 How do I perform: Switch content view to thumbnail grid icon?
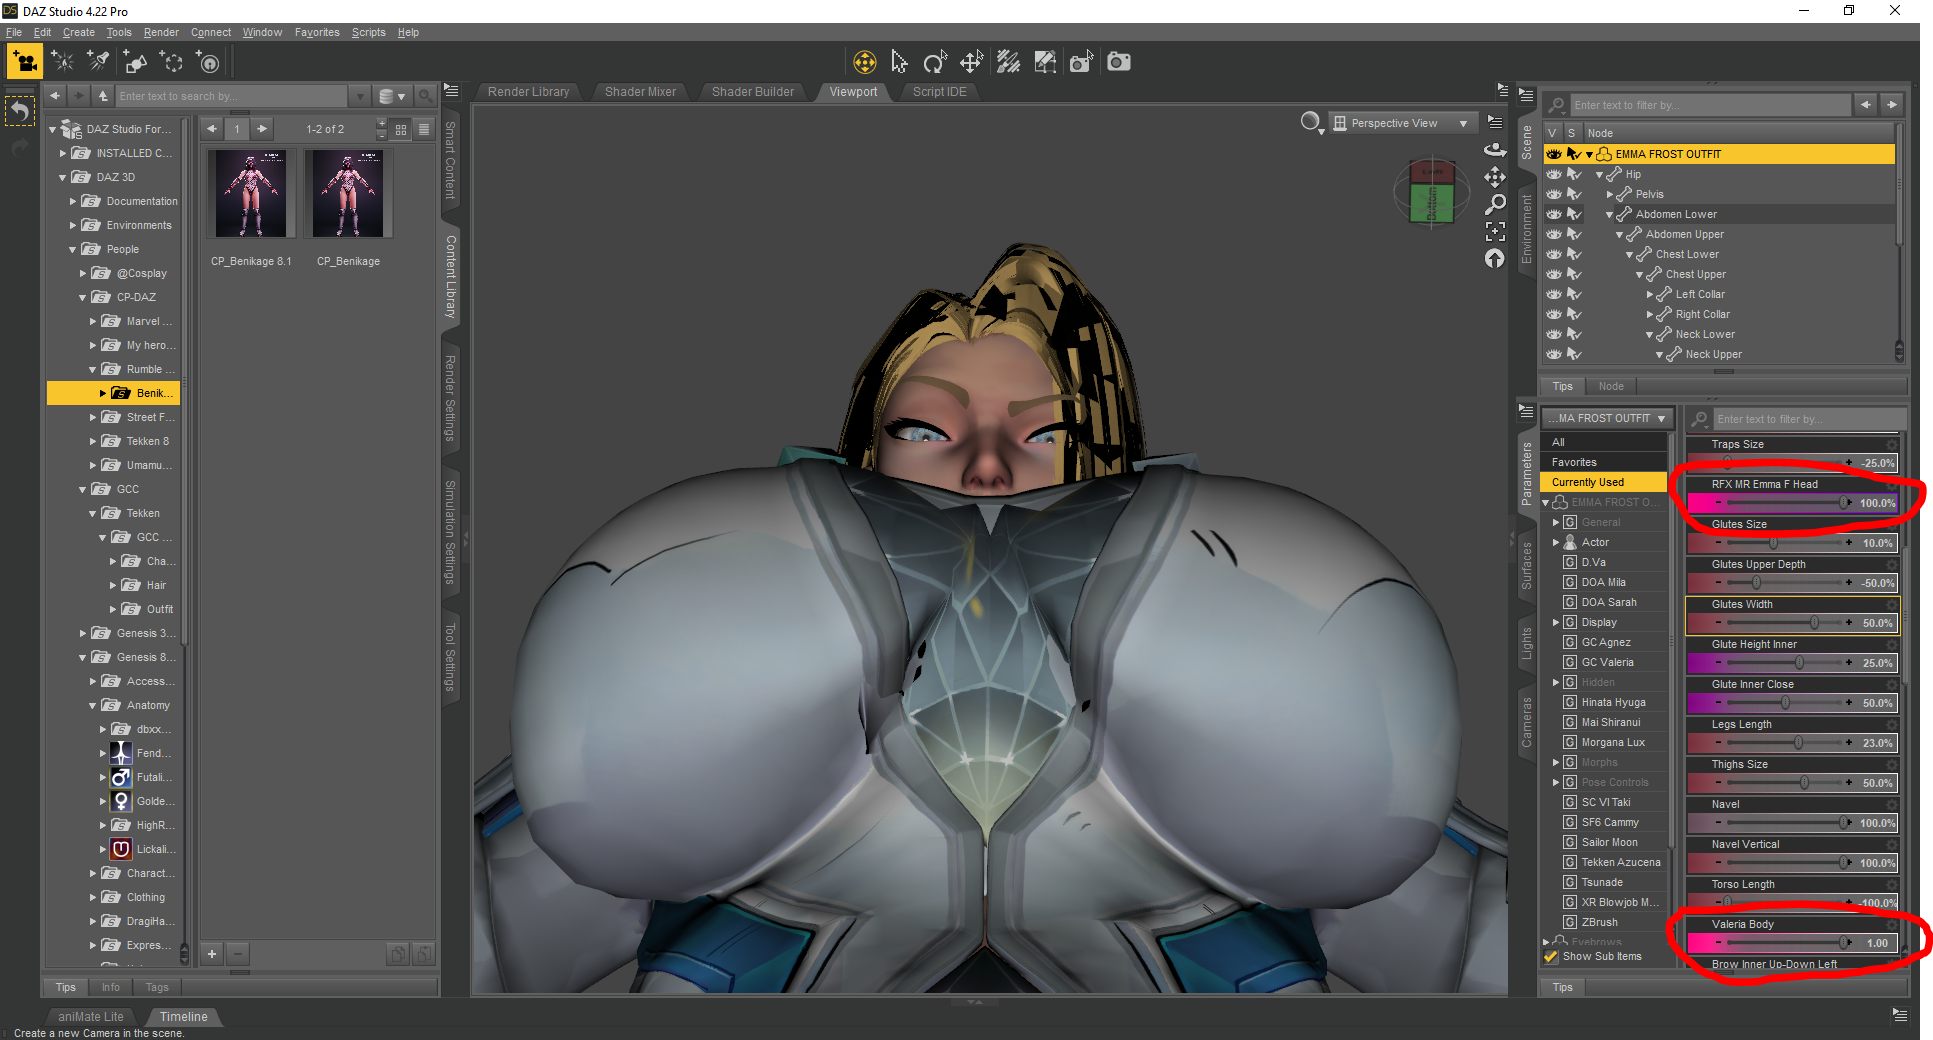click(x=401, y=129)
